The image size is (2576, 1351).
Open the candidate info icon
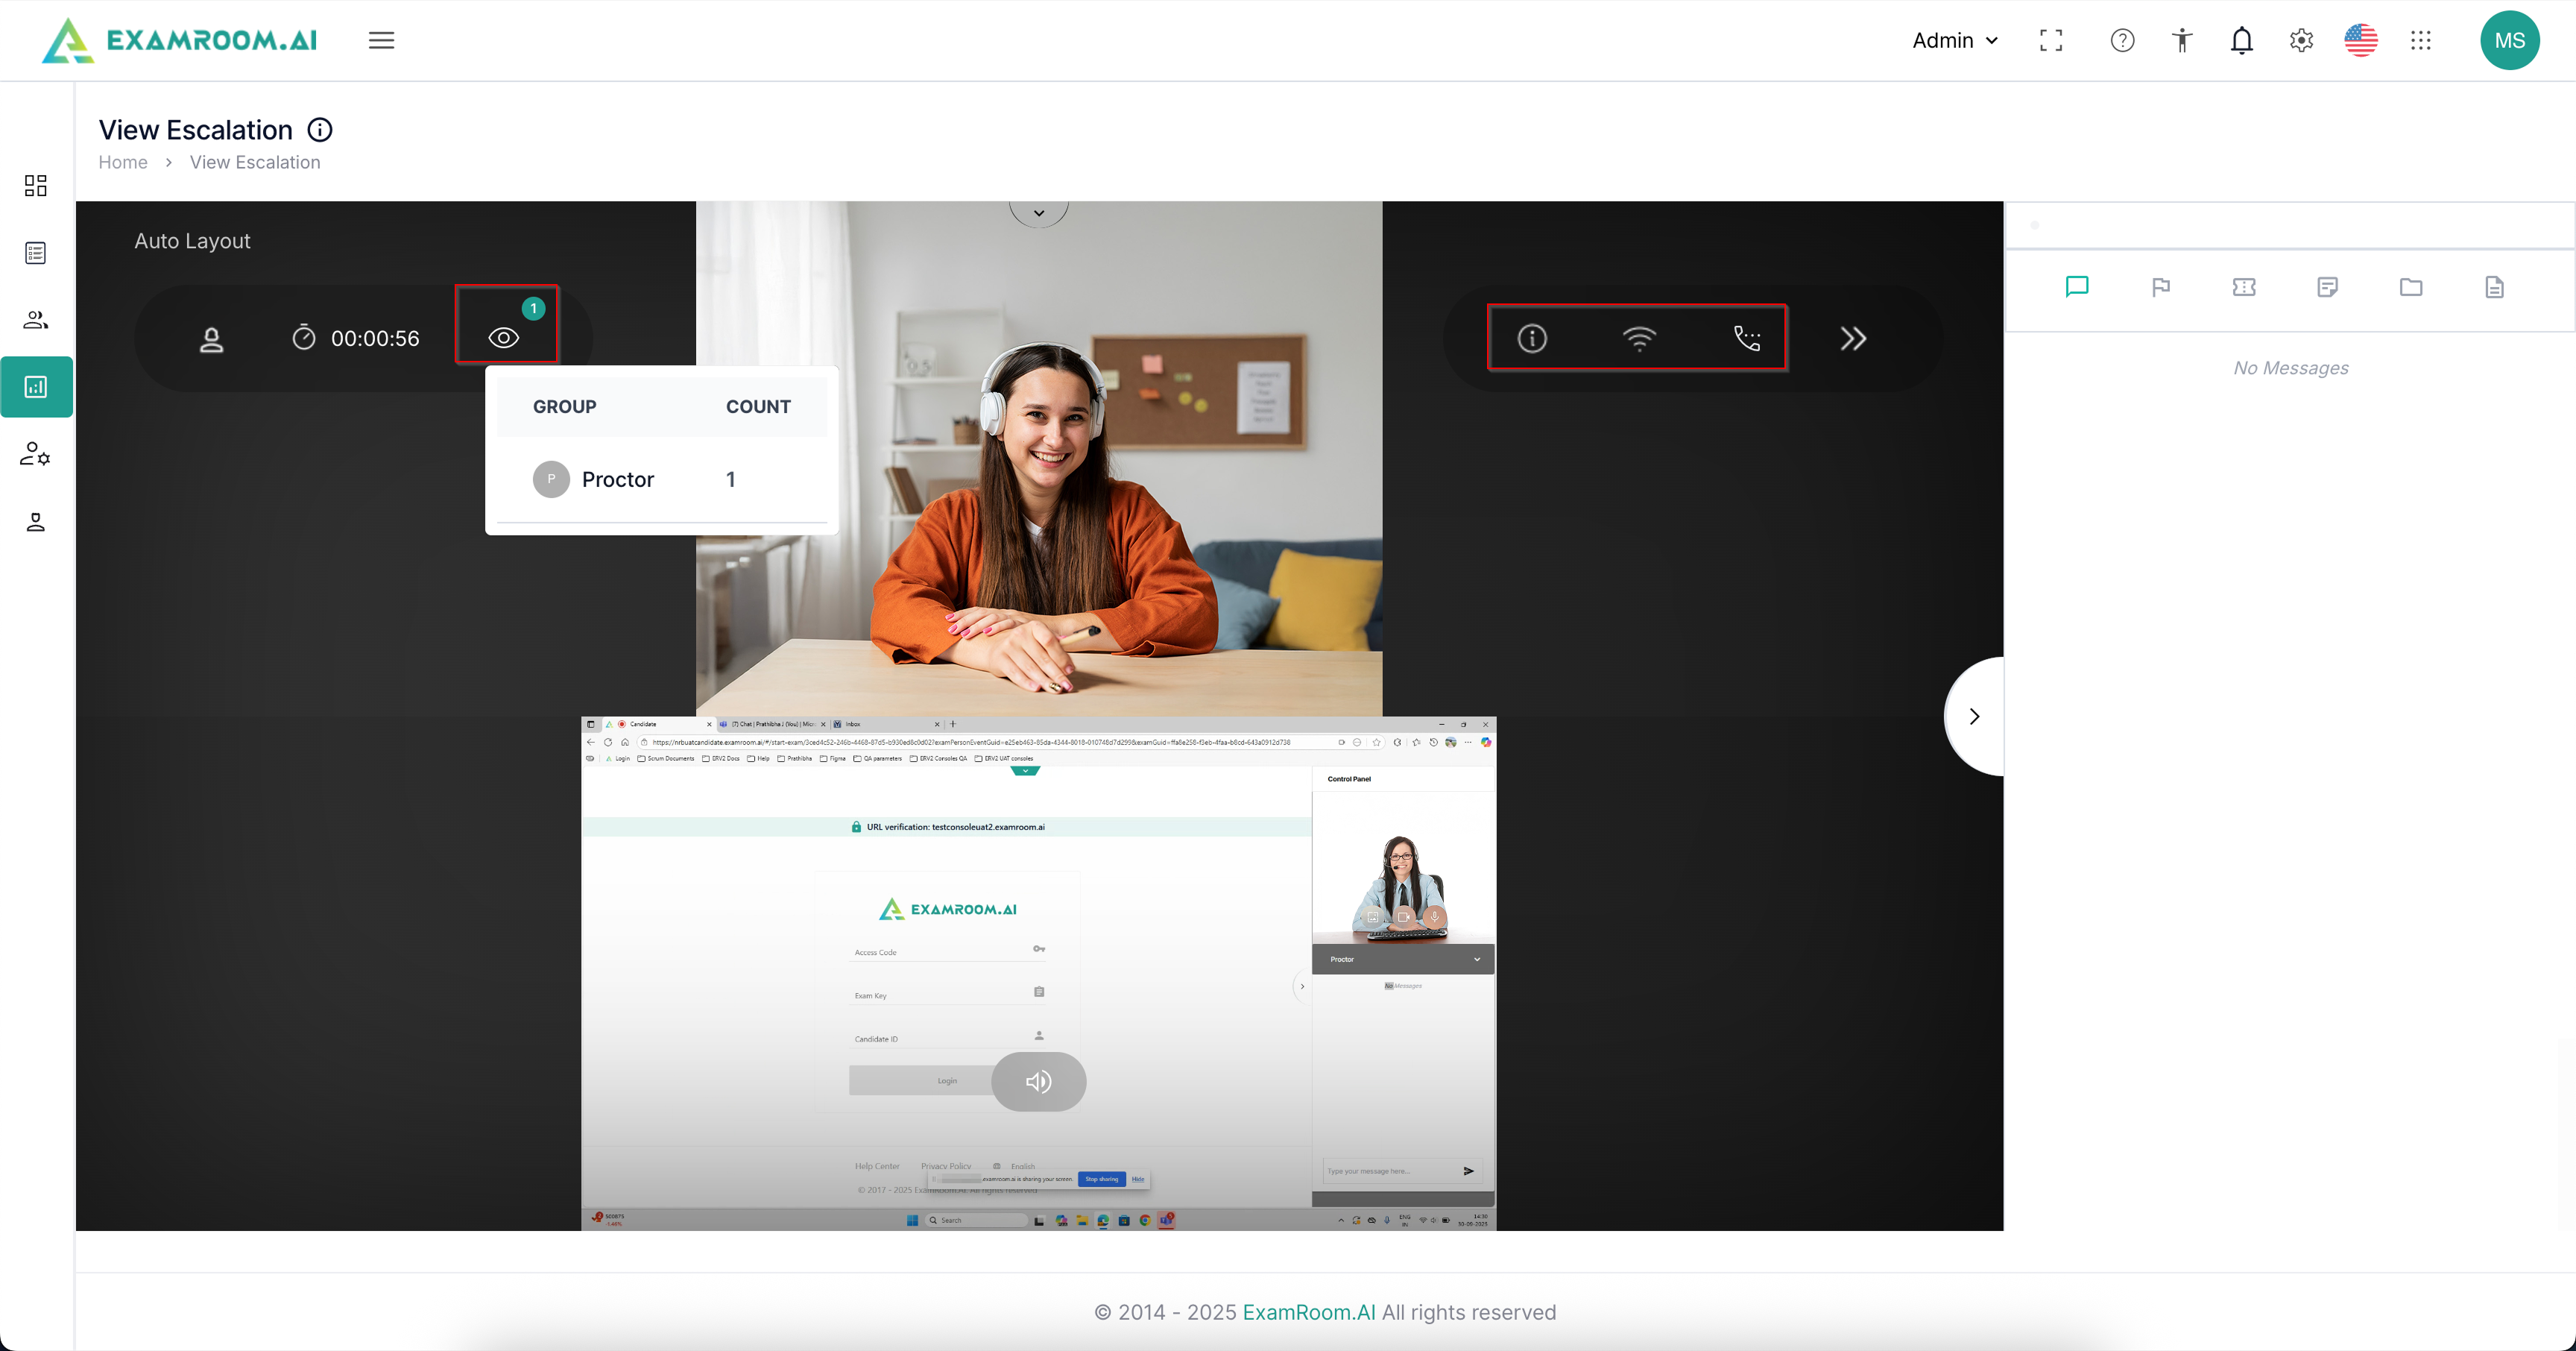pyautogui.click(x=1532, y=339)
